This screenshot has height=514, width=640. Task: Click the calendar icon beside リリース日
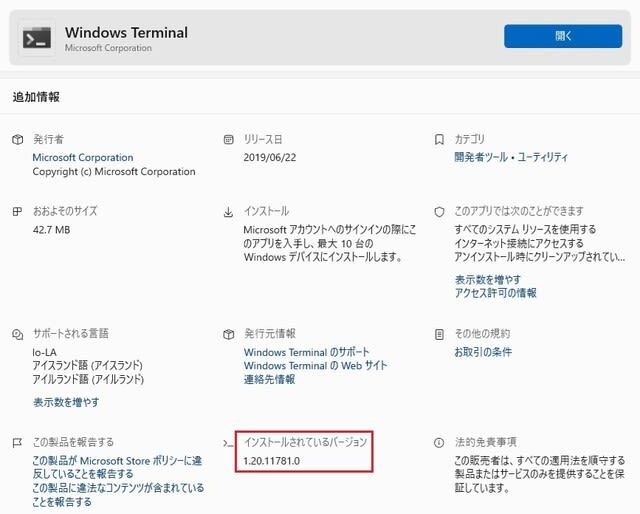[x=229, y=140]
